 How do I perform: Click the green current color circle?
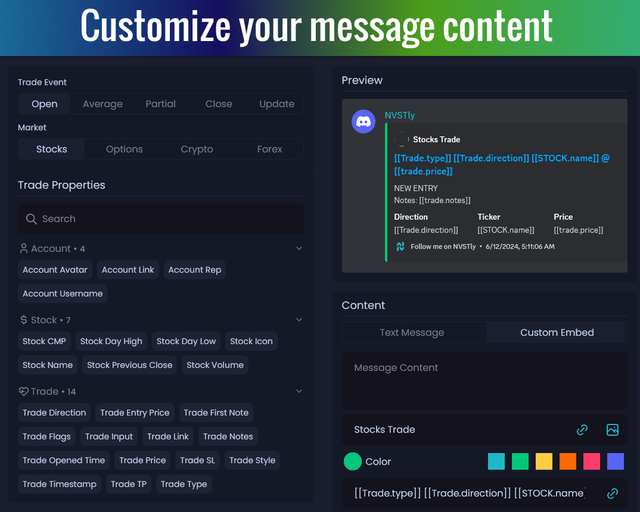tap(352, 462)
